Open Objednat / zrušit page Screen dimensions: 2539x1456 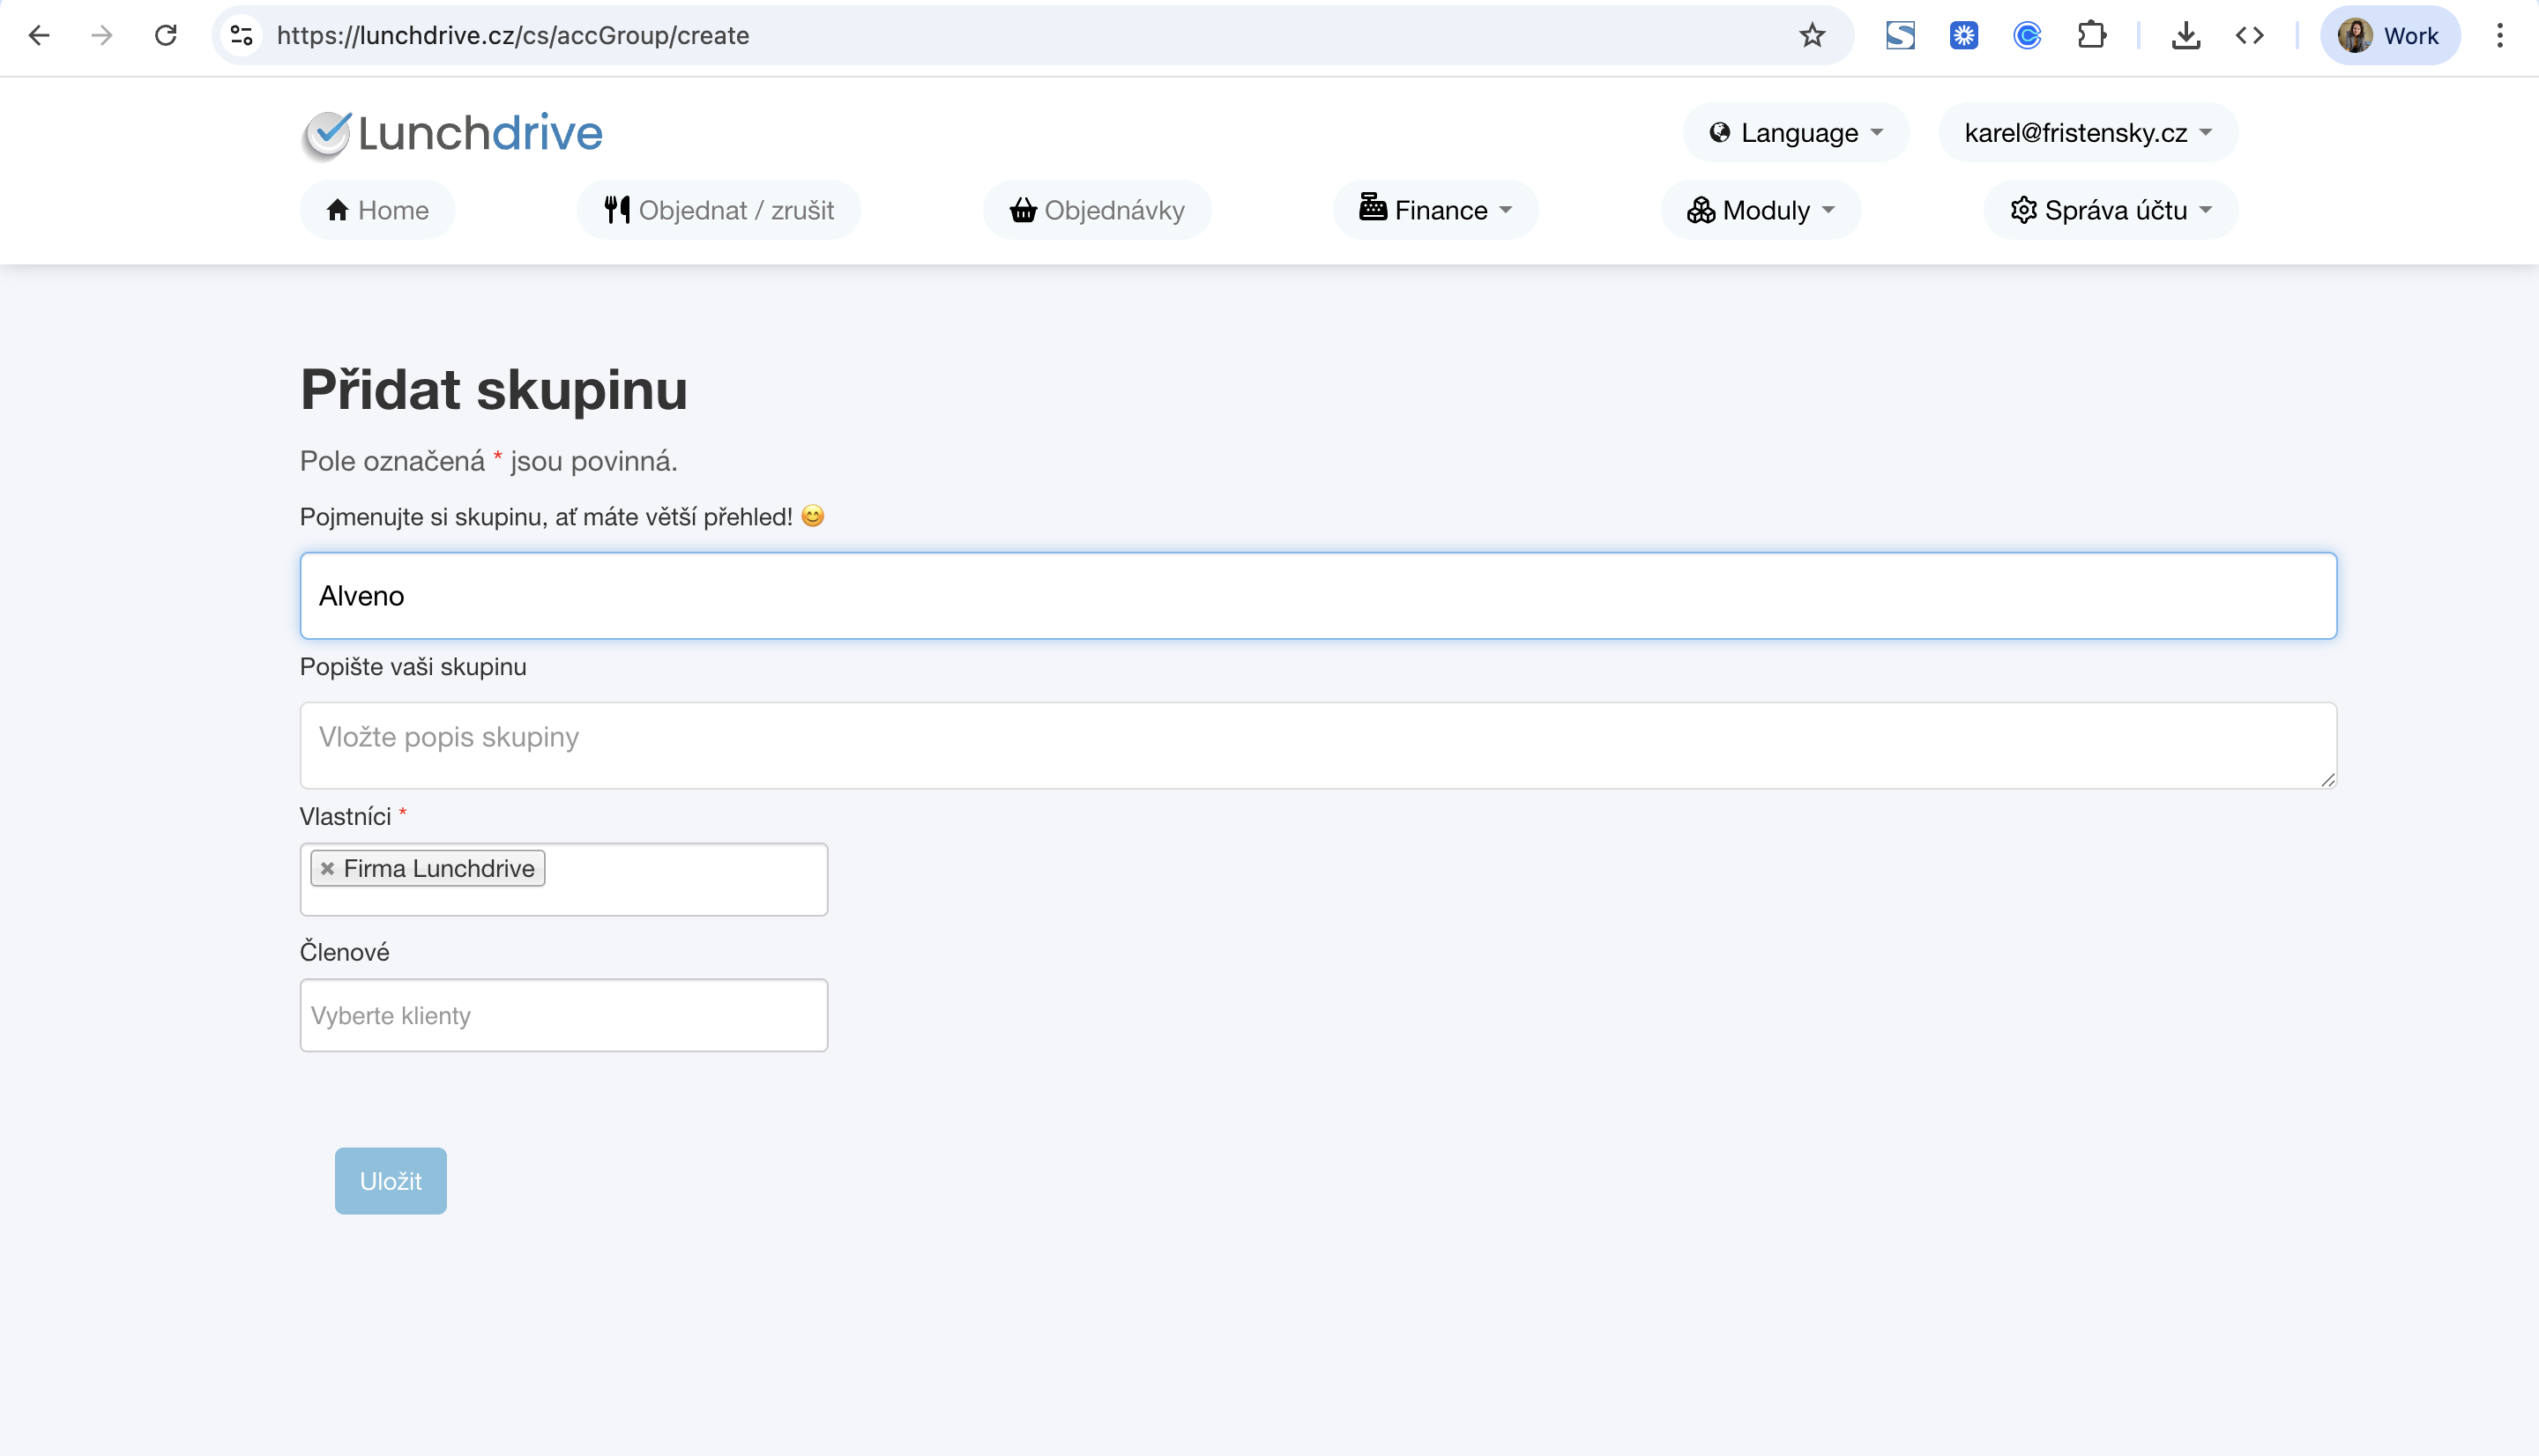point(718,210)
